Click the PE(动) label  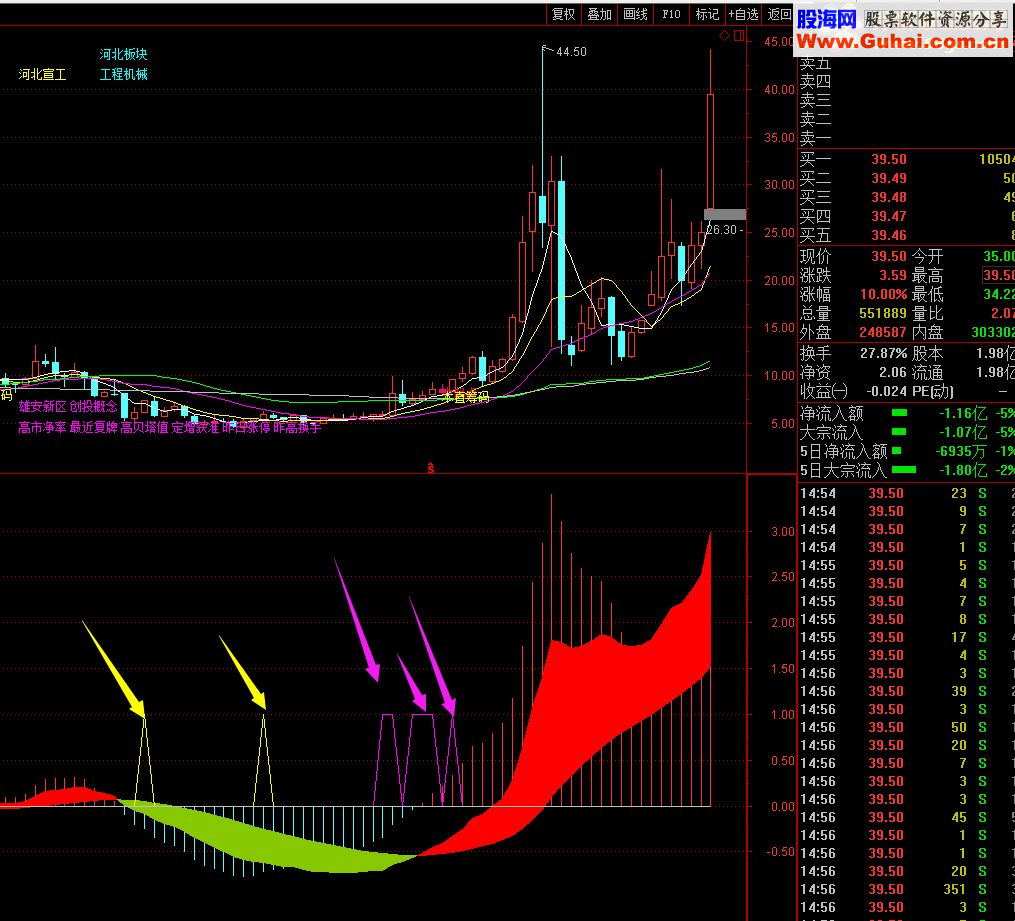click(932, 391)
